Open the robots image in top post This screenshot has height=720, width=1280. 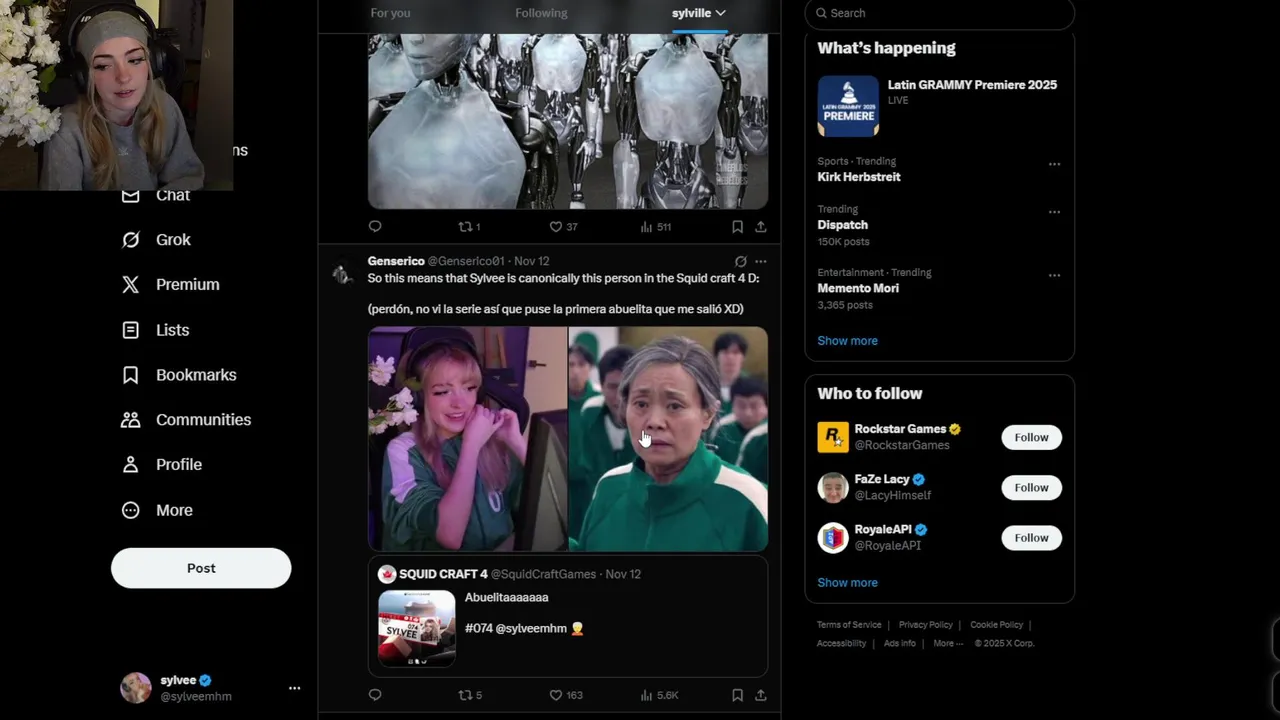(568, 121)
